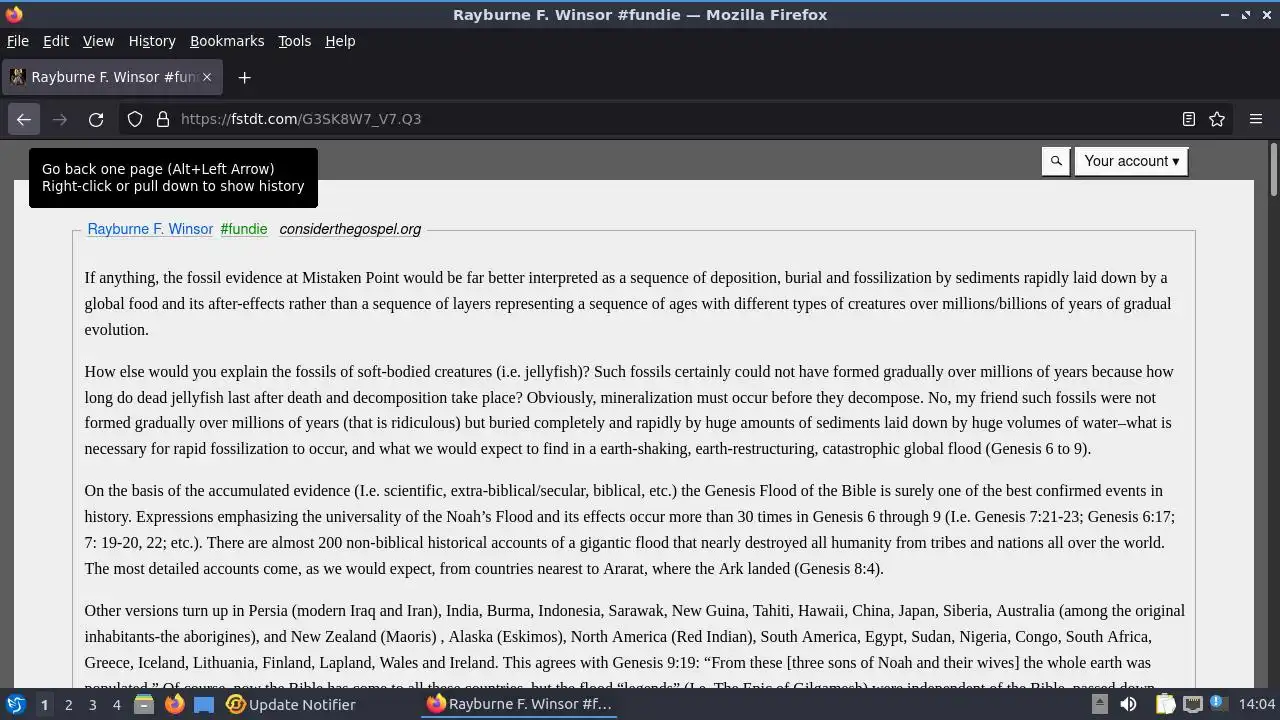This screenshot has height=720, width=1280.
Task: Show site security padlock info
Action: 163,119
